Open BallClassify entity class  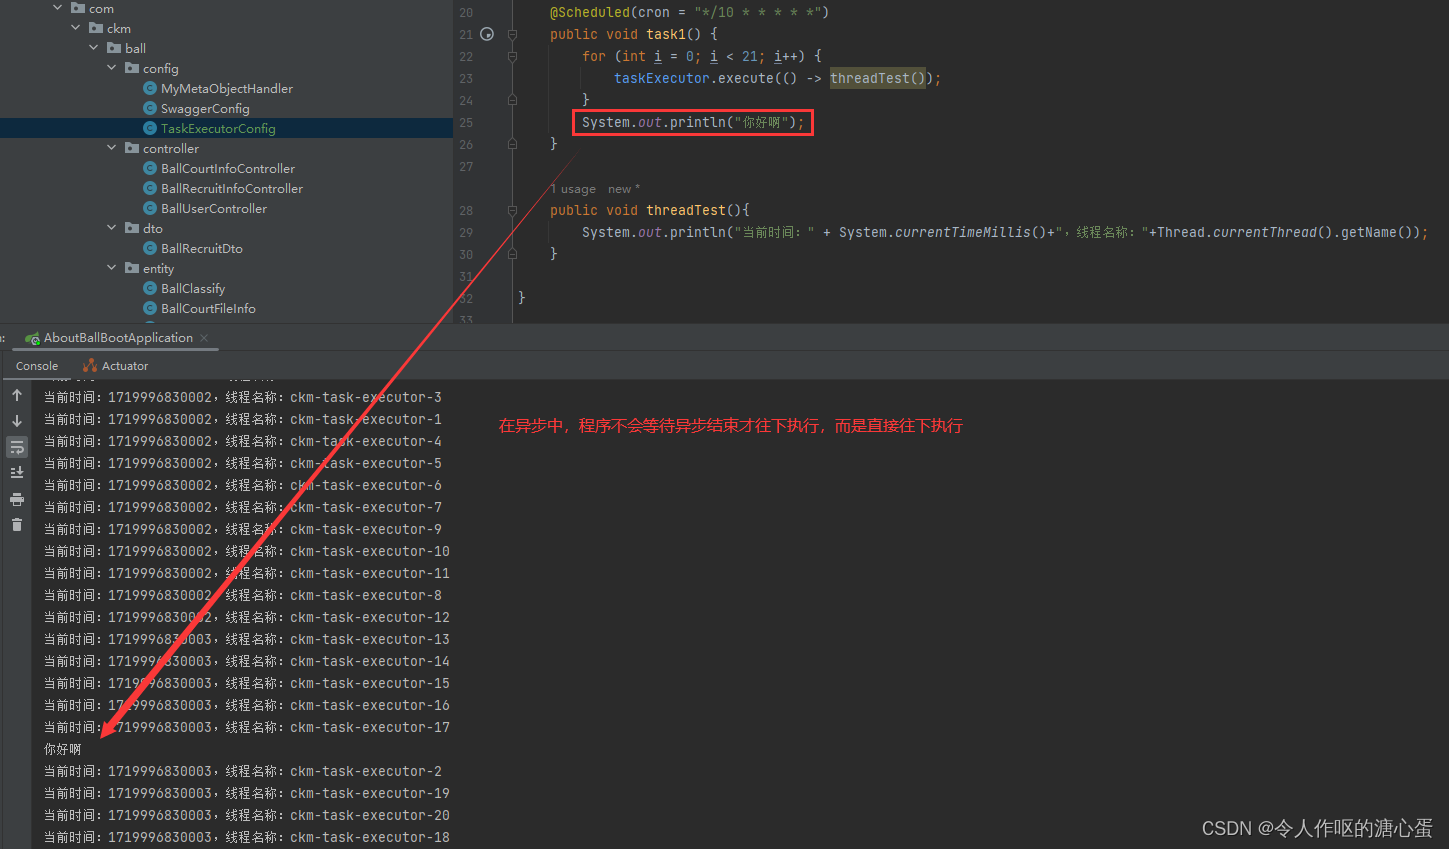(x=193, y=288)
